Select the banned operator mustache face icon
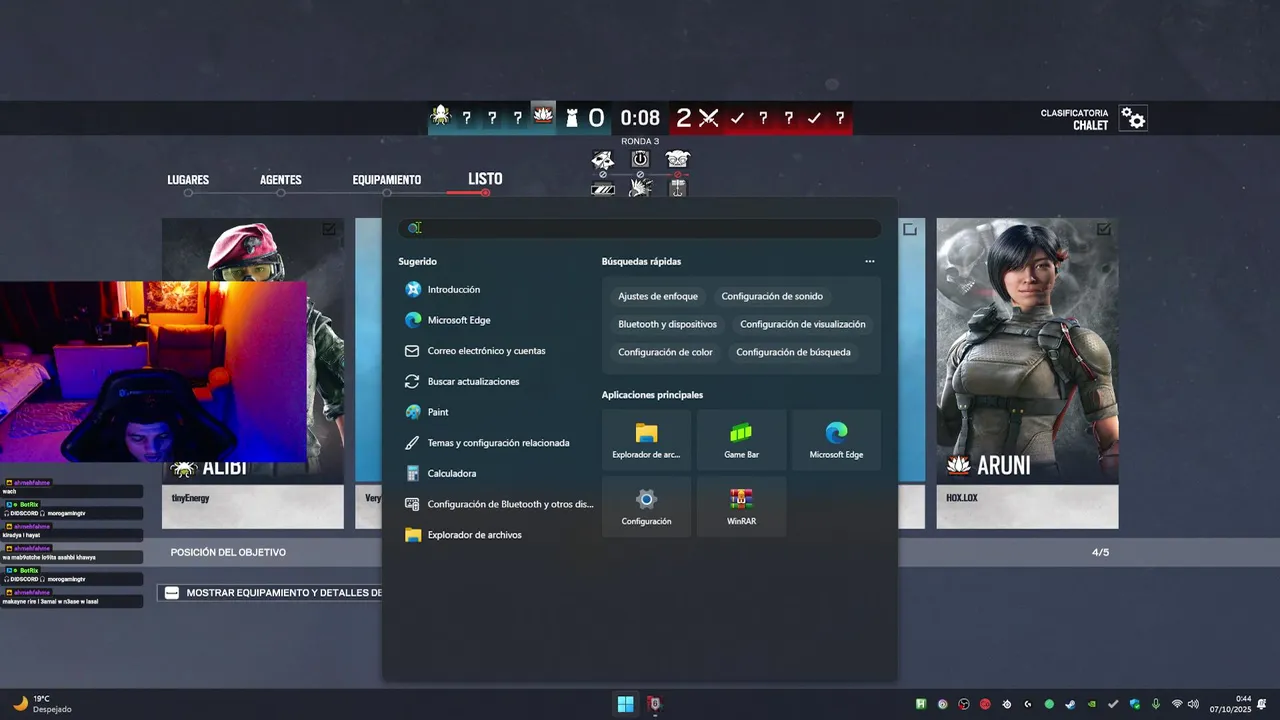1280x720 pixels. pyautogui.click(x=678, y=159)
